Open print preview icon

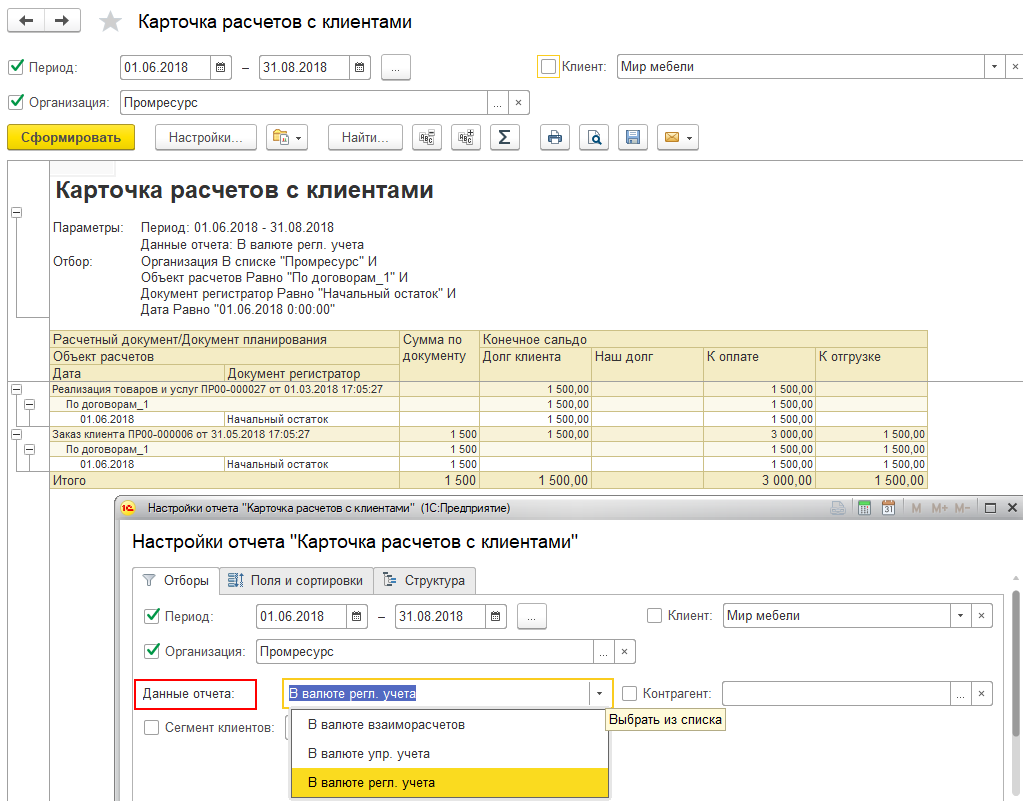point(594,138)
